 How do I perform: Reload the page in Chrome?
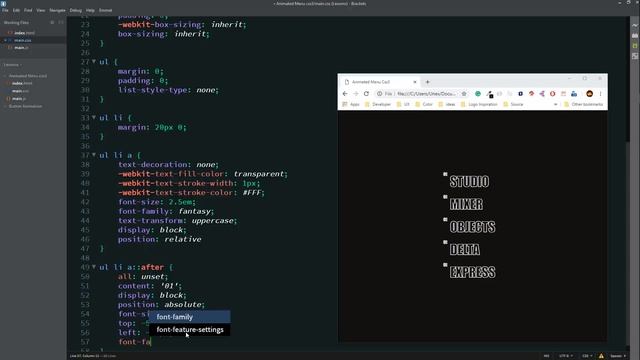366,94
